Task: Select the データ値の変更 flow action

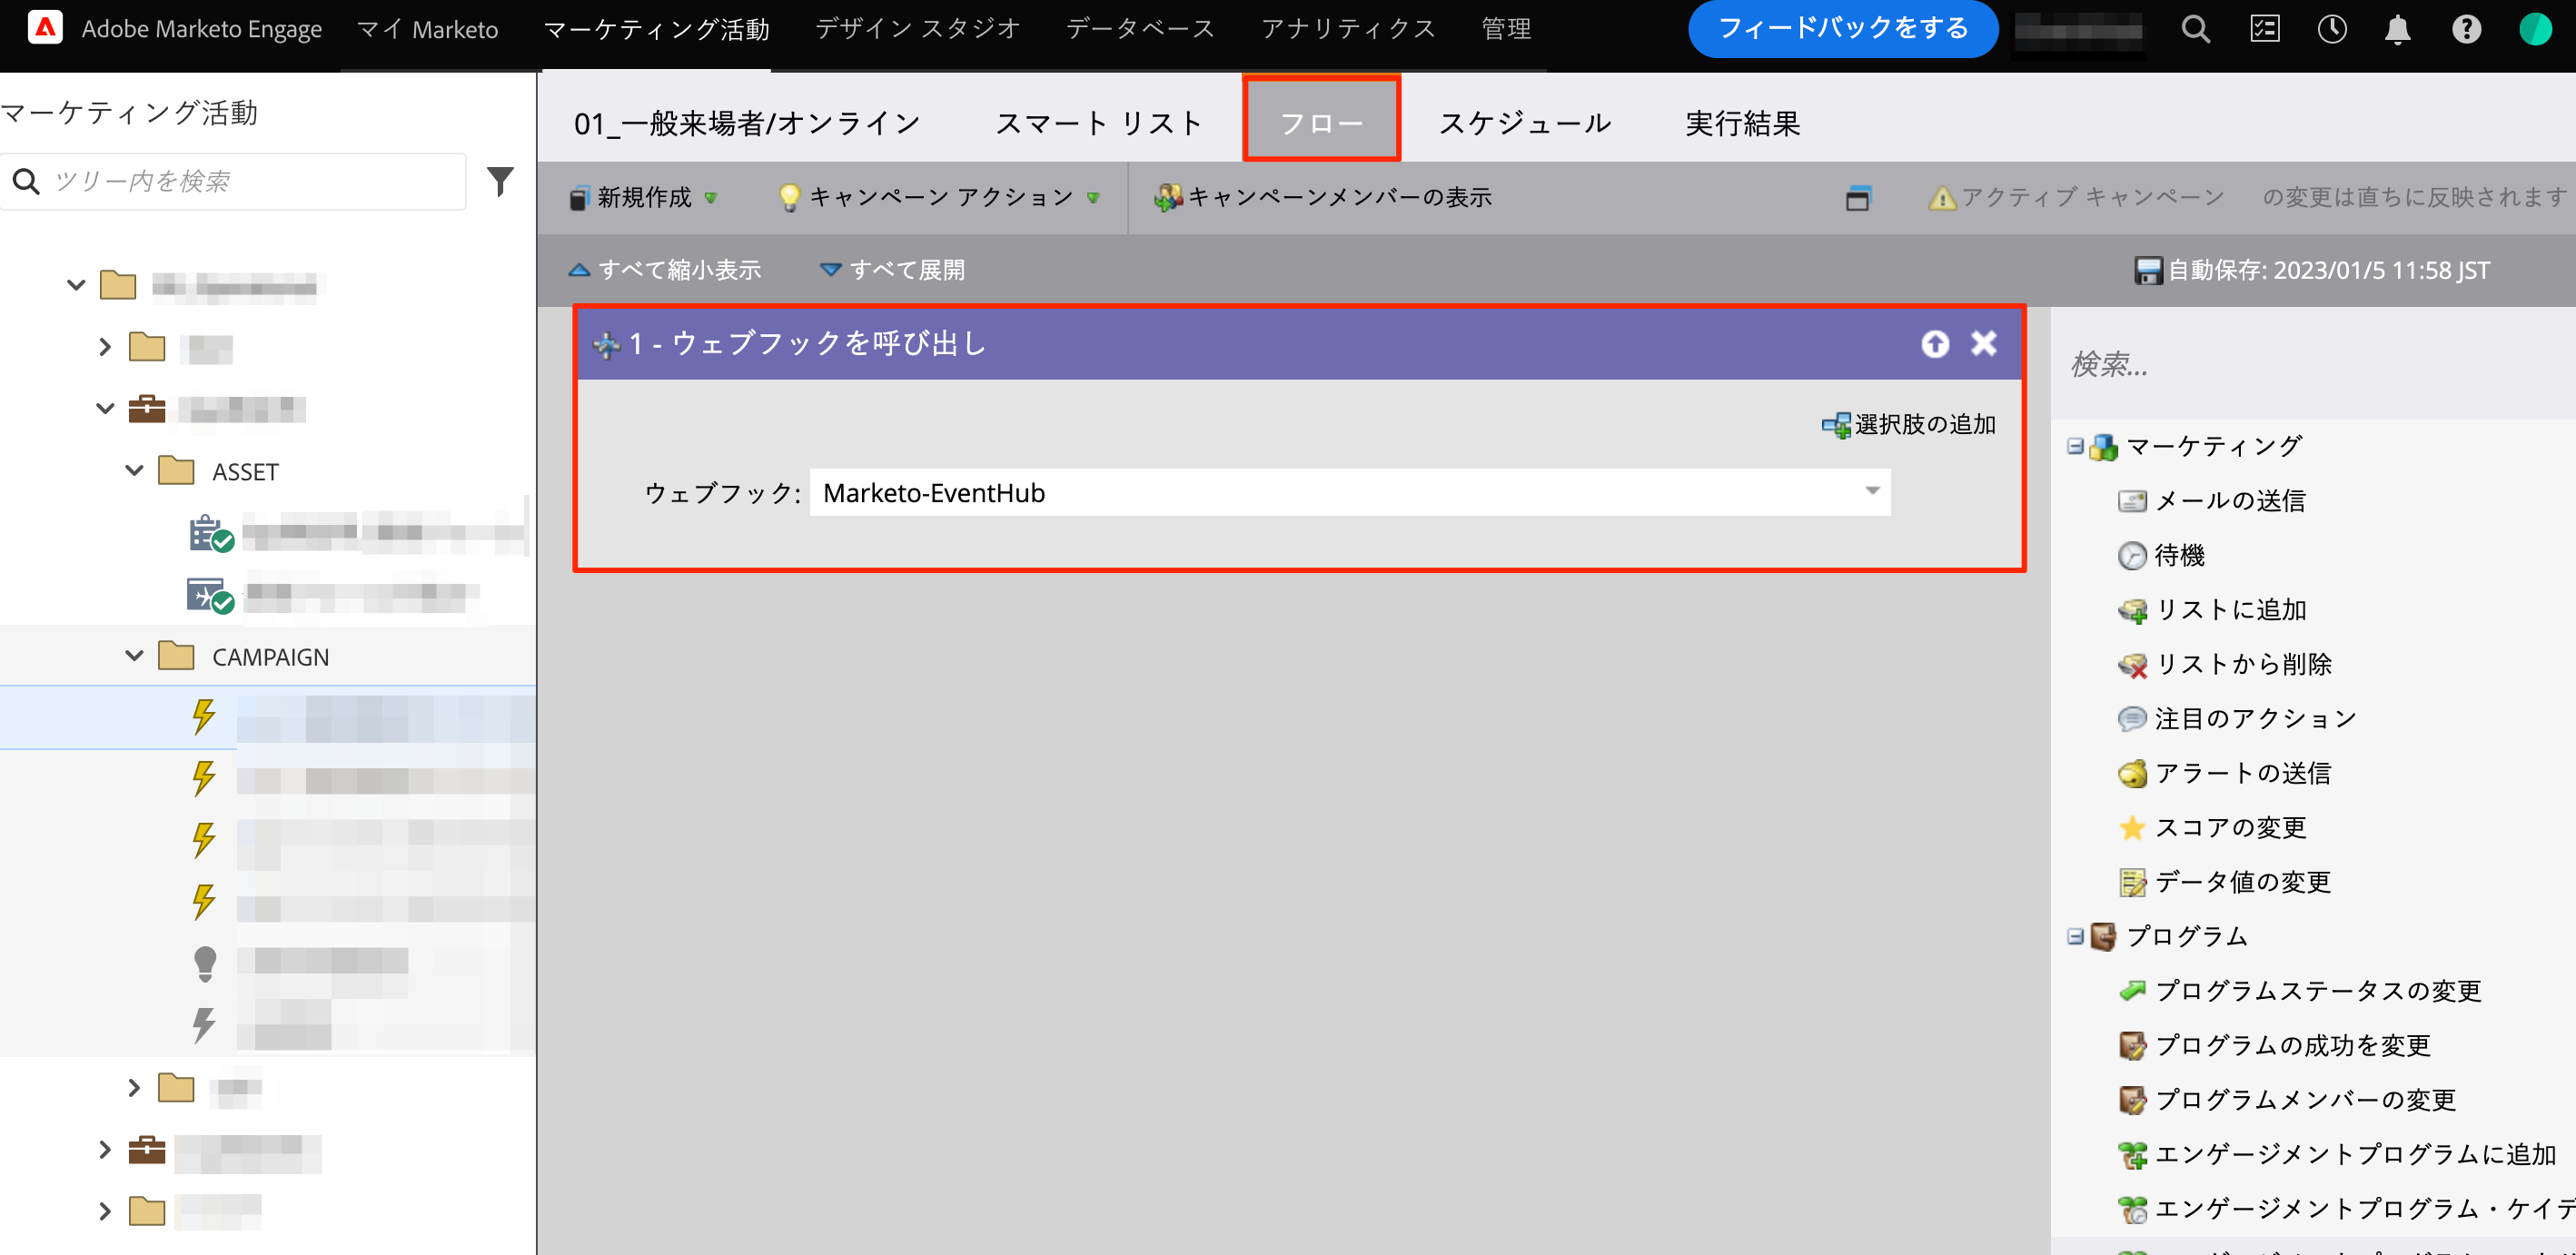Action: click(x=2224, y=882)
